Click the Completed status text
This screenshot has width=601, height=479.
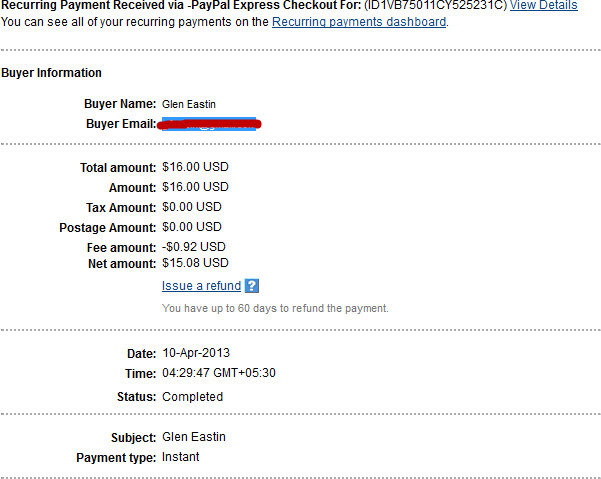192,397
